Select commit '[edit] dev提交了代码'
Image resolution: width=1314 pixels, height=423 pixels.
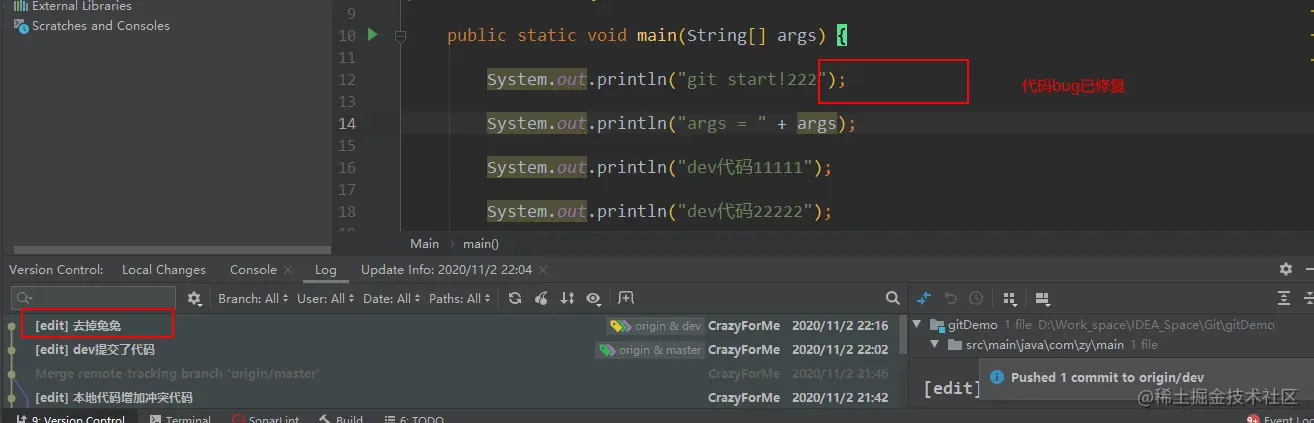[95, 350]
